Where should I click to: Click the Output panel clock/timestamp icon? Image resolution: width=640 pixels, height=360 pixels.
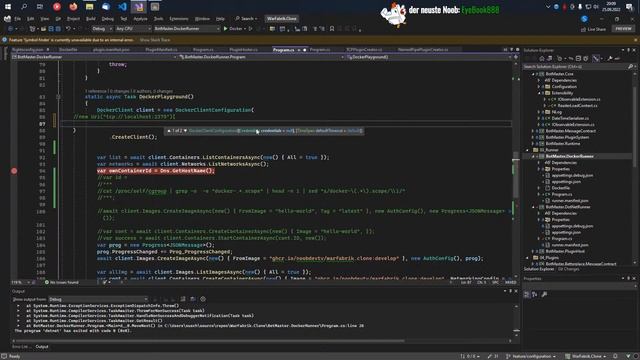[x=203, y=299]
